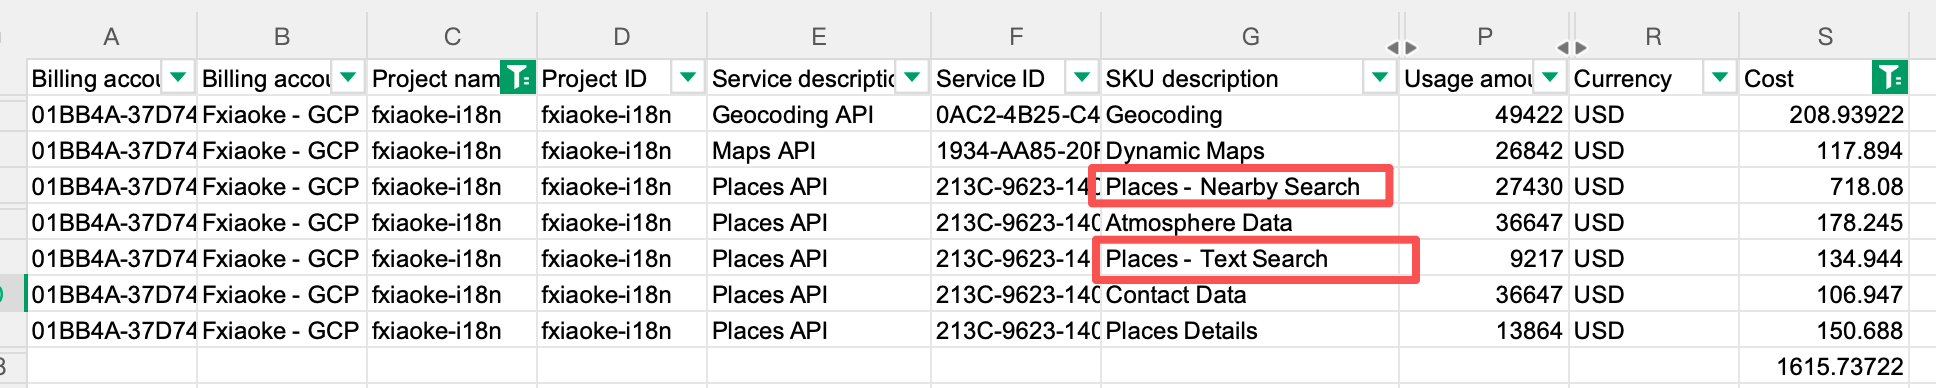Select column B header
Image resolution: width=1936 pixels, height=388 pixels.
[x=282, y=36]
